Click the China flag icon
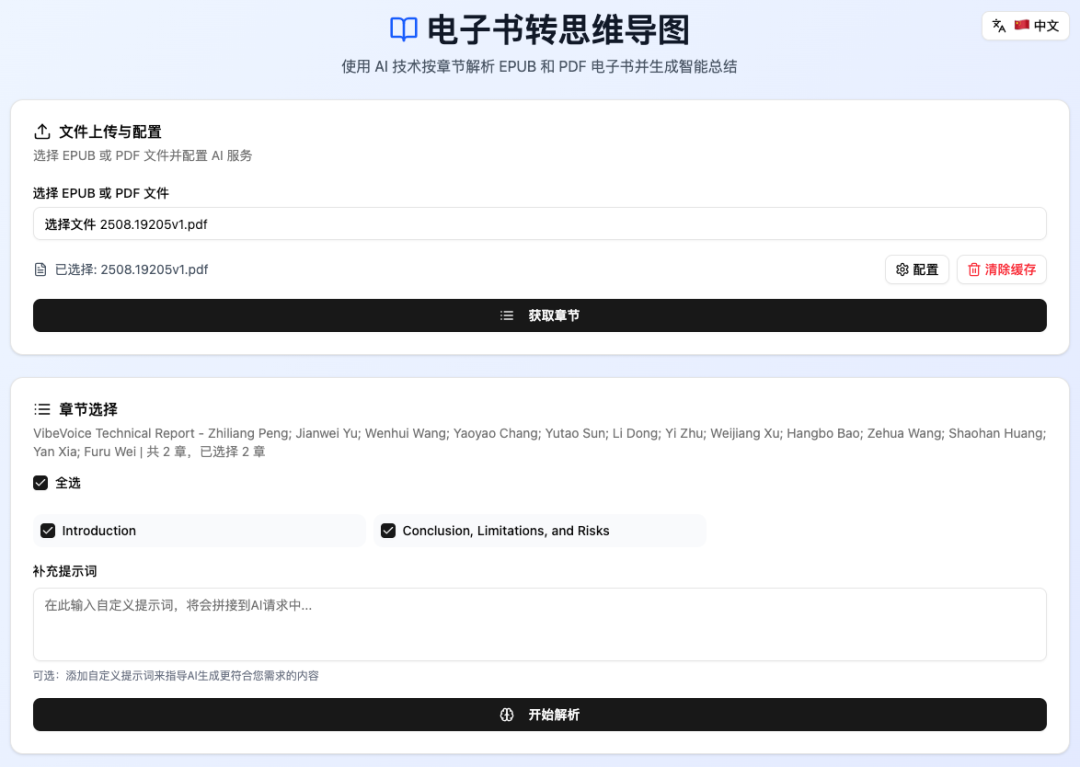This screenshot has height=767, width=1080. click(1021, 25)
